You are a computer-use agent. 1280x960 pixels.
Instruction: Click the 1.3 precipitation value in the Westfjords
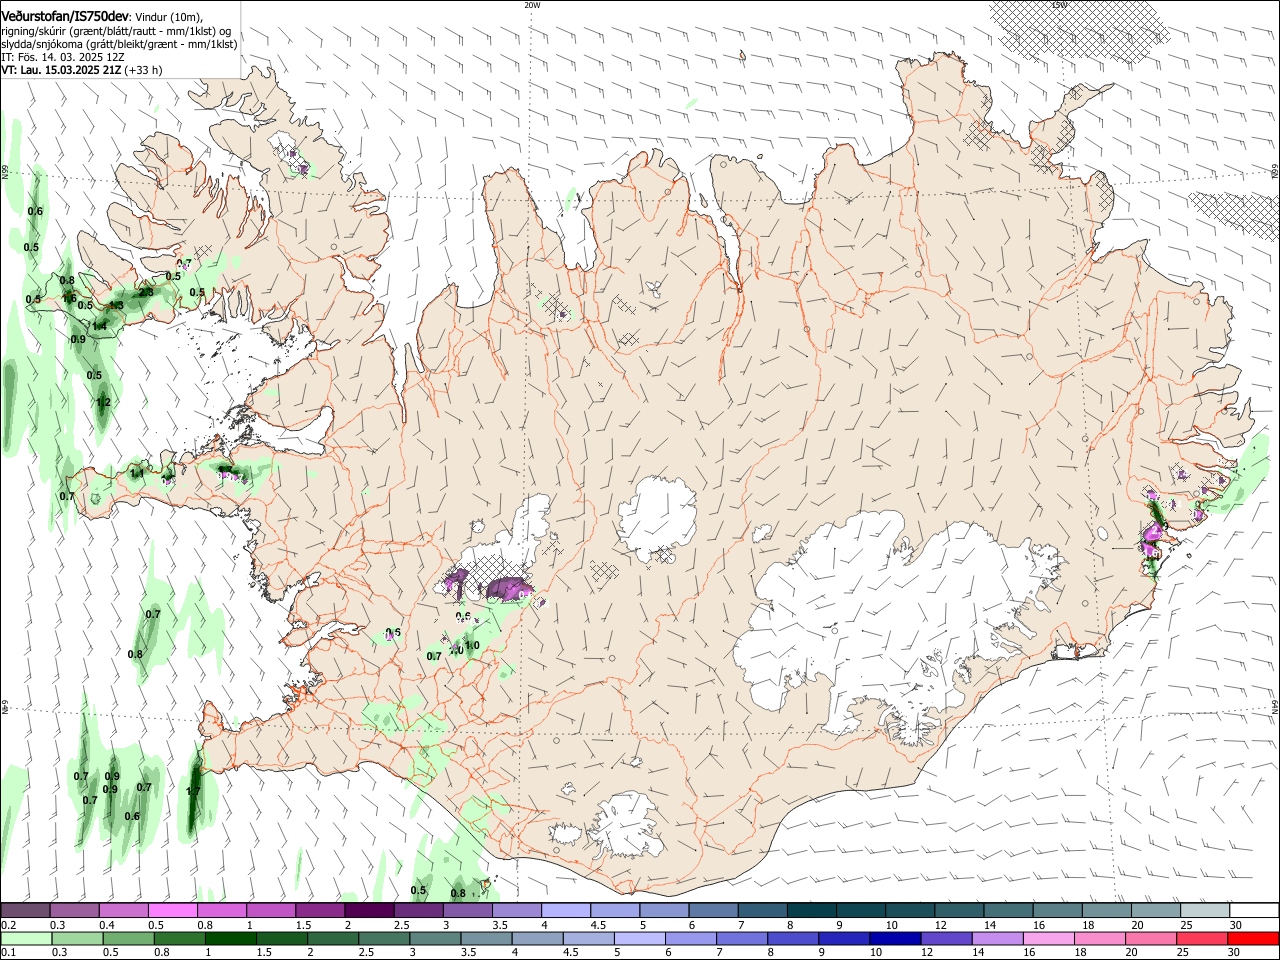click(116, 306)
